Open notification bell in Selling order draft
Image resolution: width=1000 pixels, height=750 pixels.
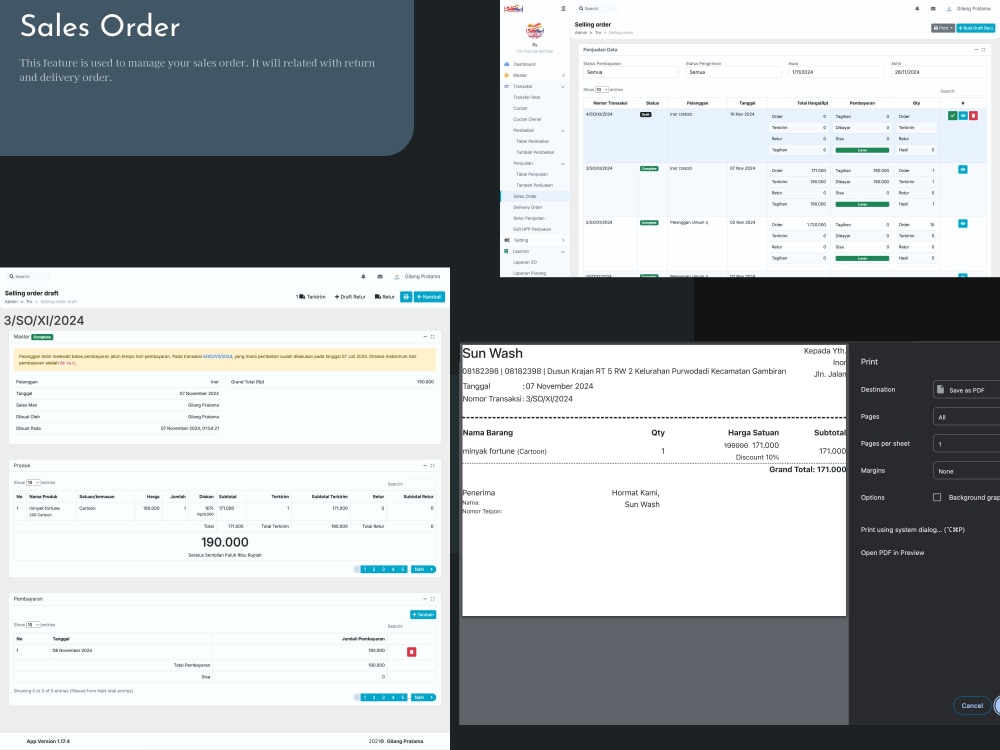(x=364, y=277)
